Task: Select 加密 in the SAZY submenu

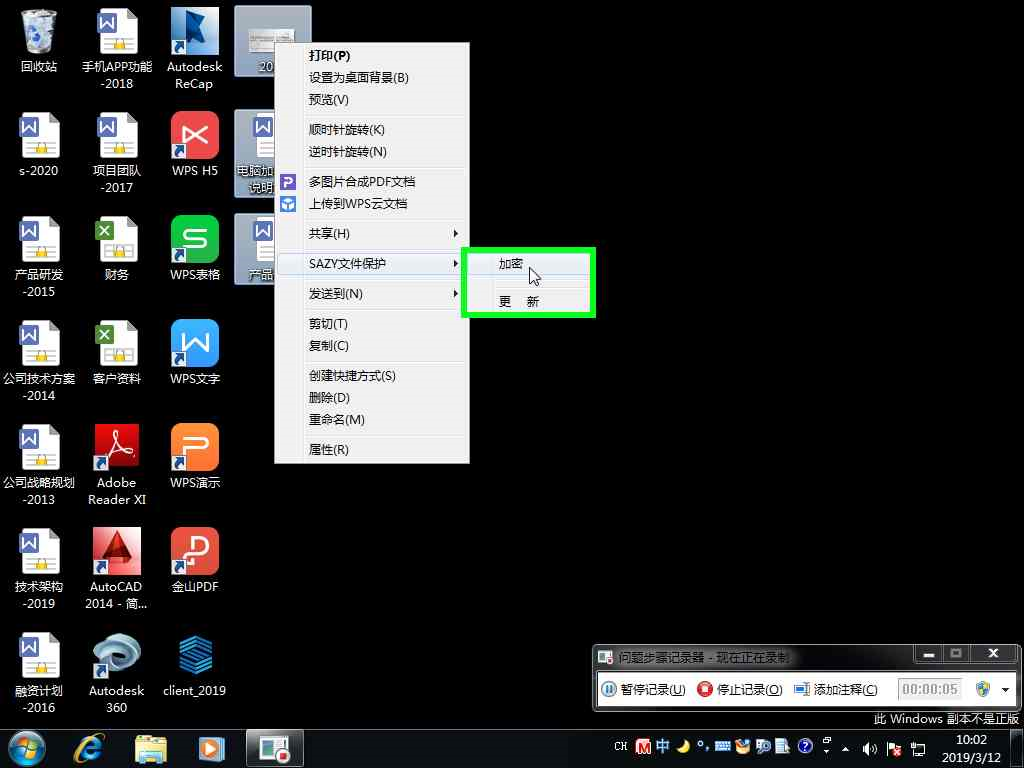Action: 511,264
